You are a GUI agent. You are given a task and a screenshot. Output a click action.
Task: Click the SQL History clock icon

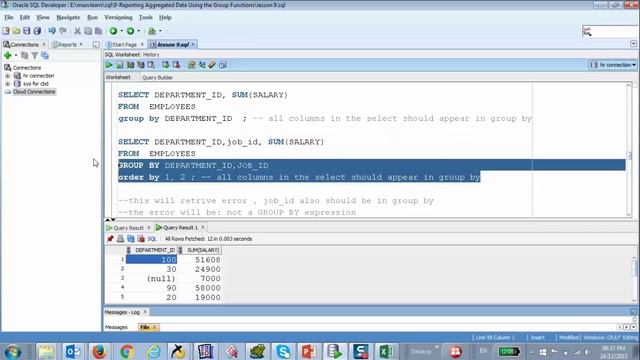click(222, 65)
